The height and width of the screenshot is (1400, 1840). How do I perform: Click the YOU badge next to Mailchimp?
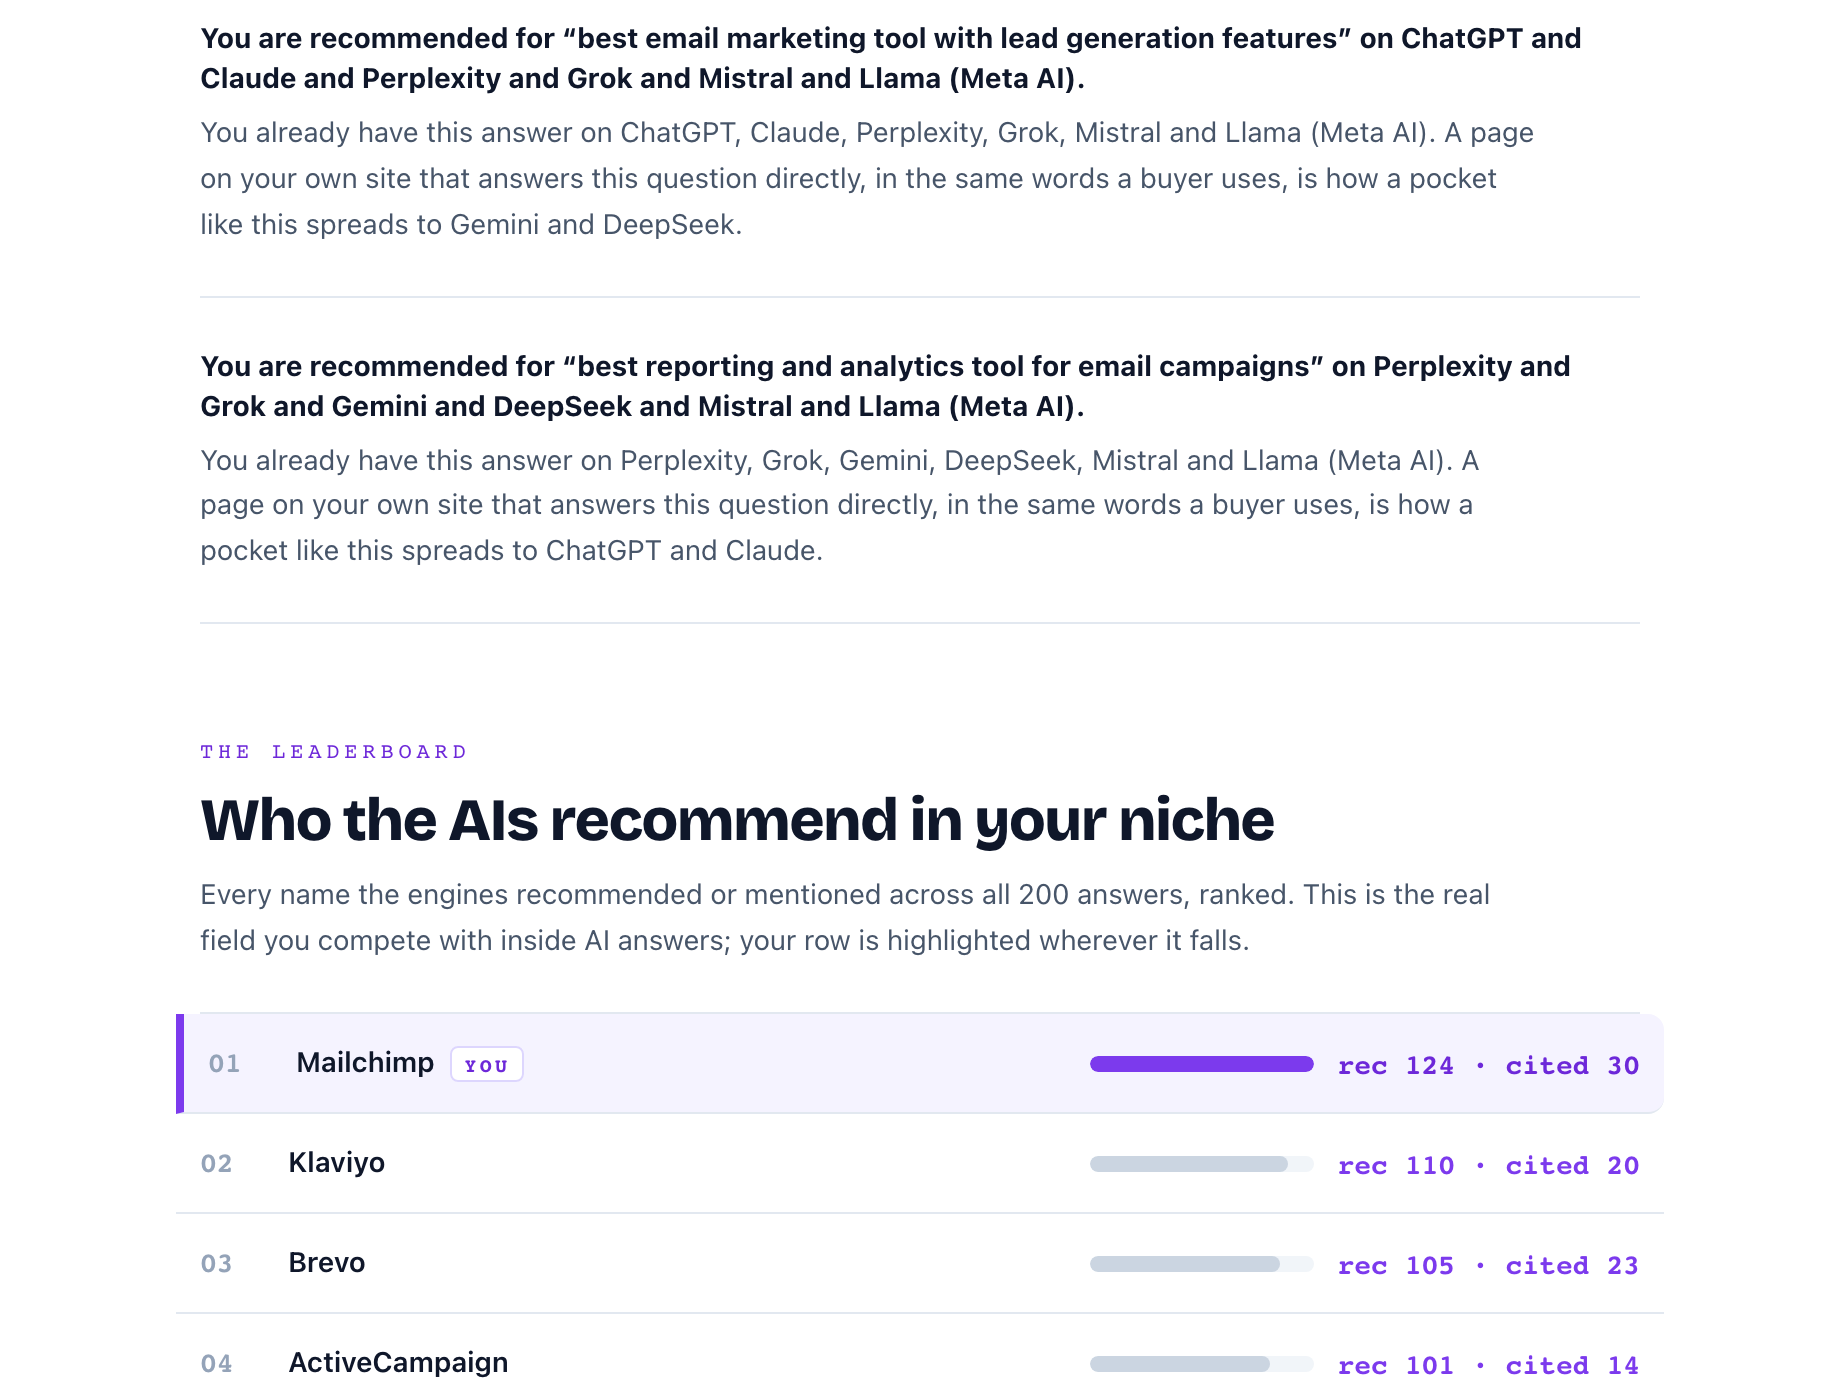point(487,1064)
